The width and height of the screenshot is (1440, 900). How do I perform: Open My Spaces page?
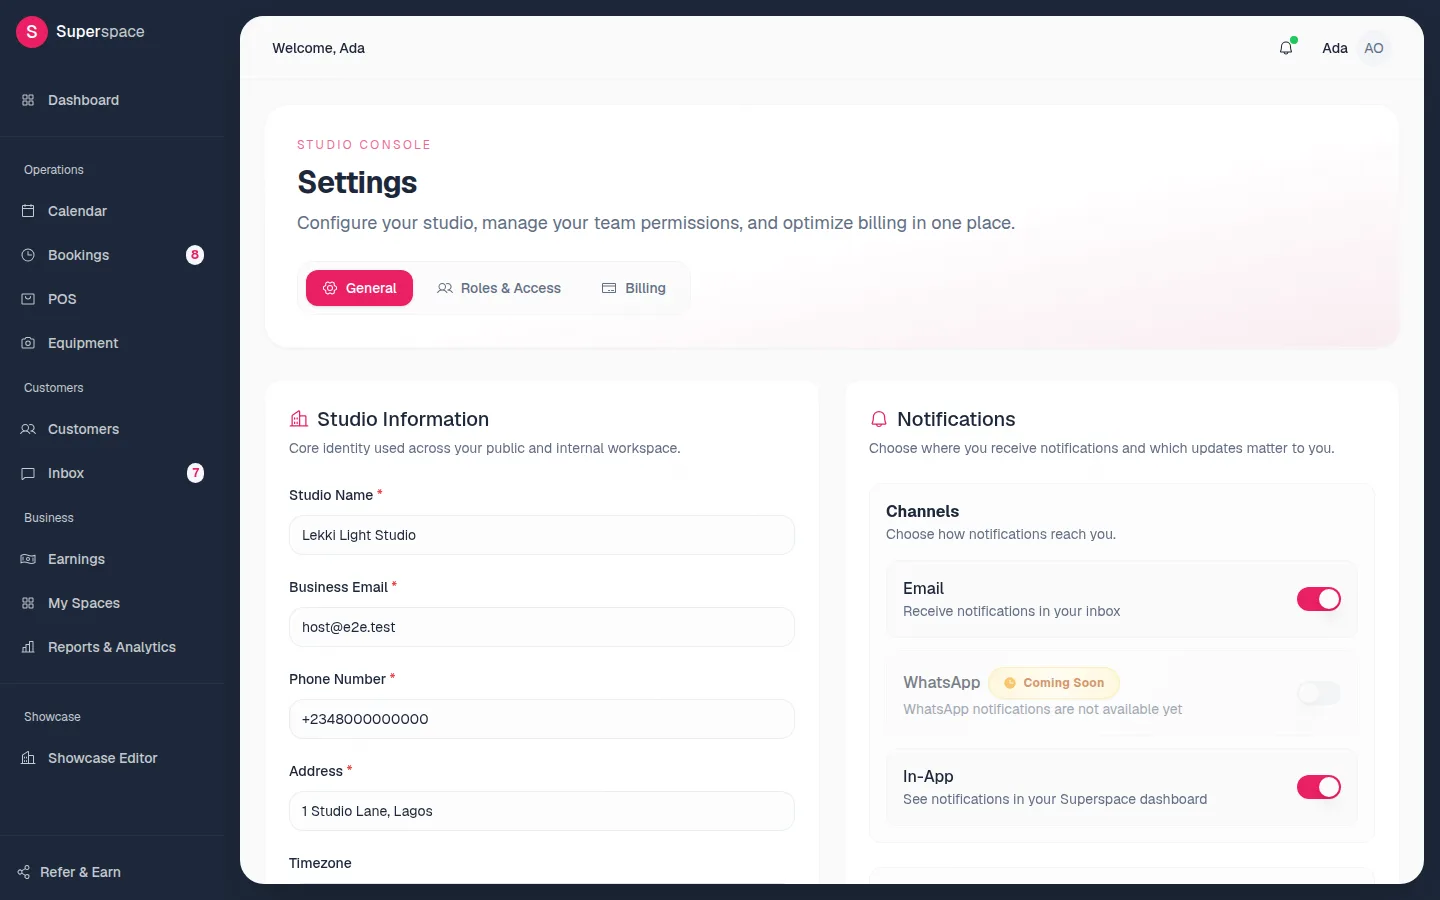click(x=112, y=603)
